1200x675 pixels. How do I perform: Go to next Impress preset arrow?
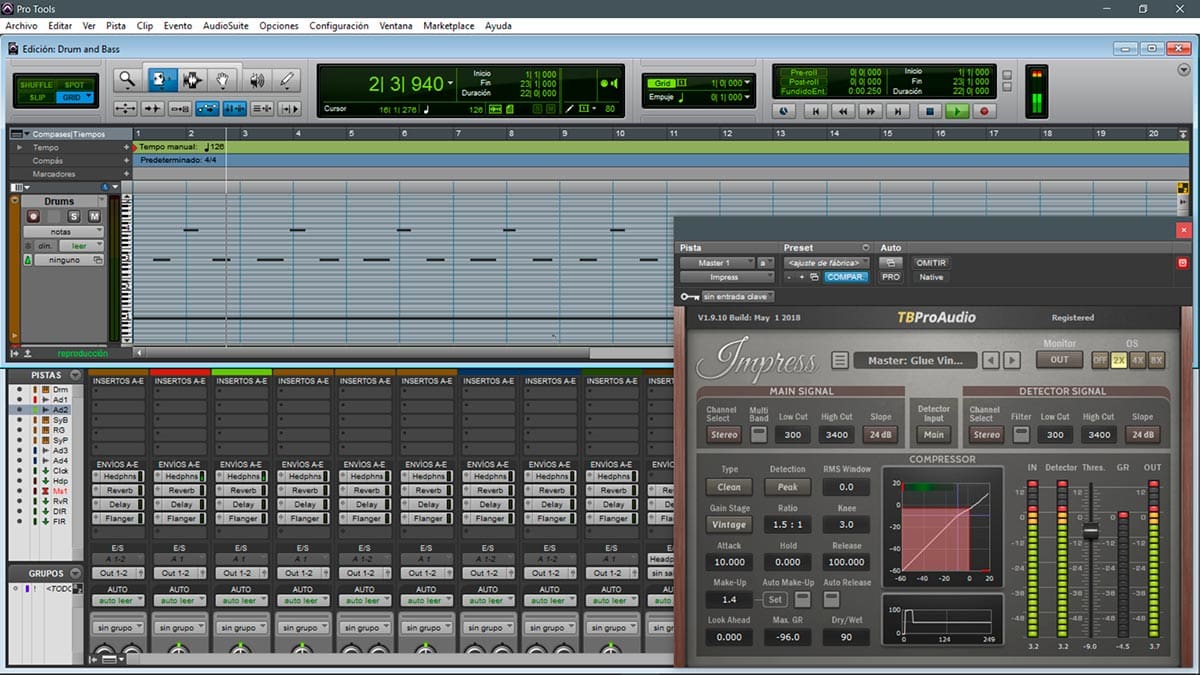pyautogui.click(x=1012, y=360)
